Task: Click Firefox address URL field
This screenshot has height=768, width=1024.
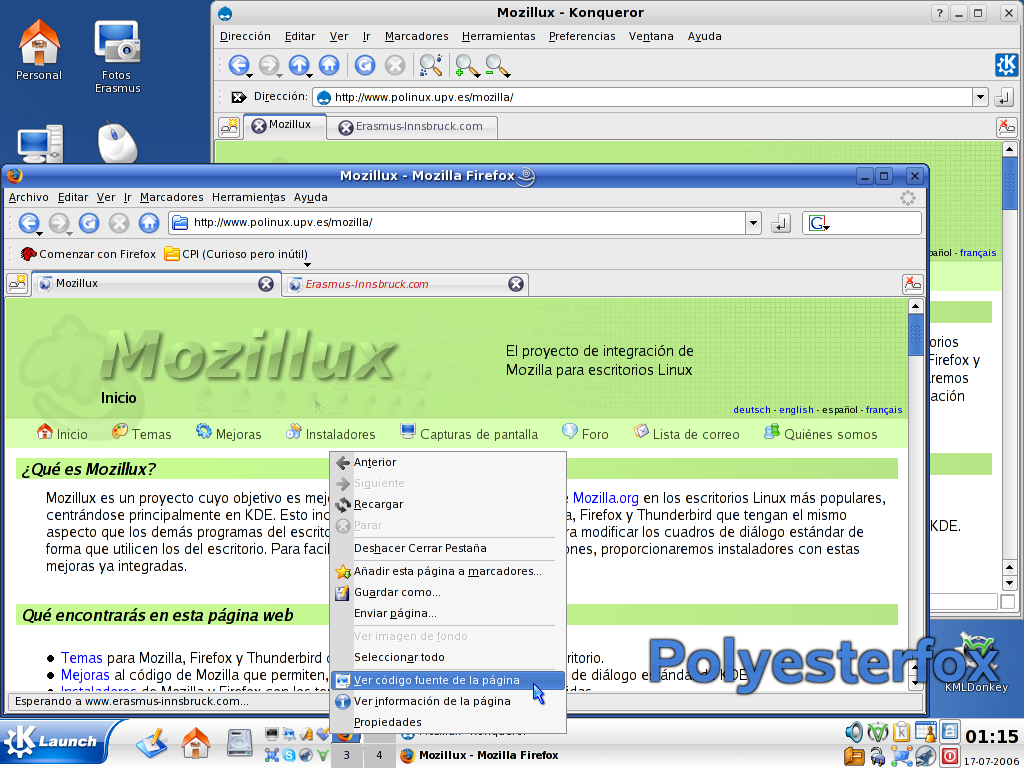Action: click(456, 223)
